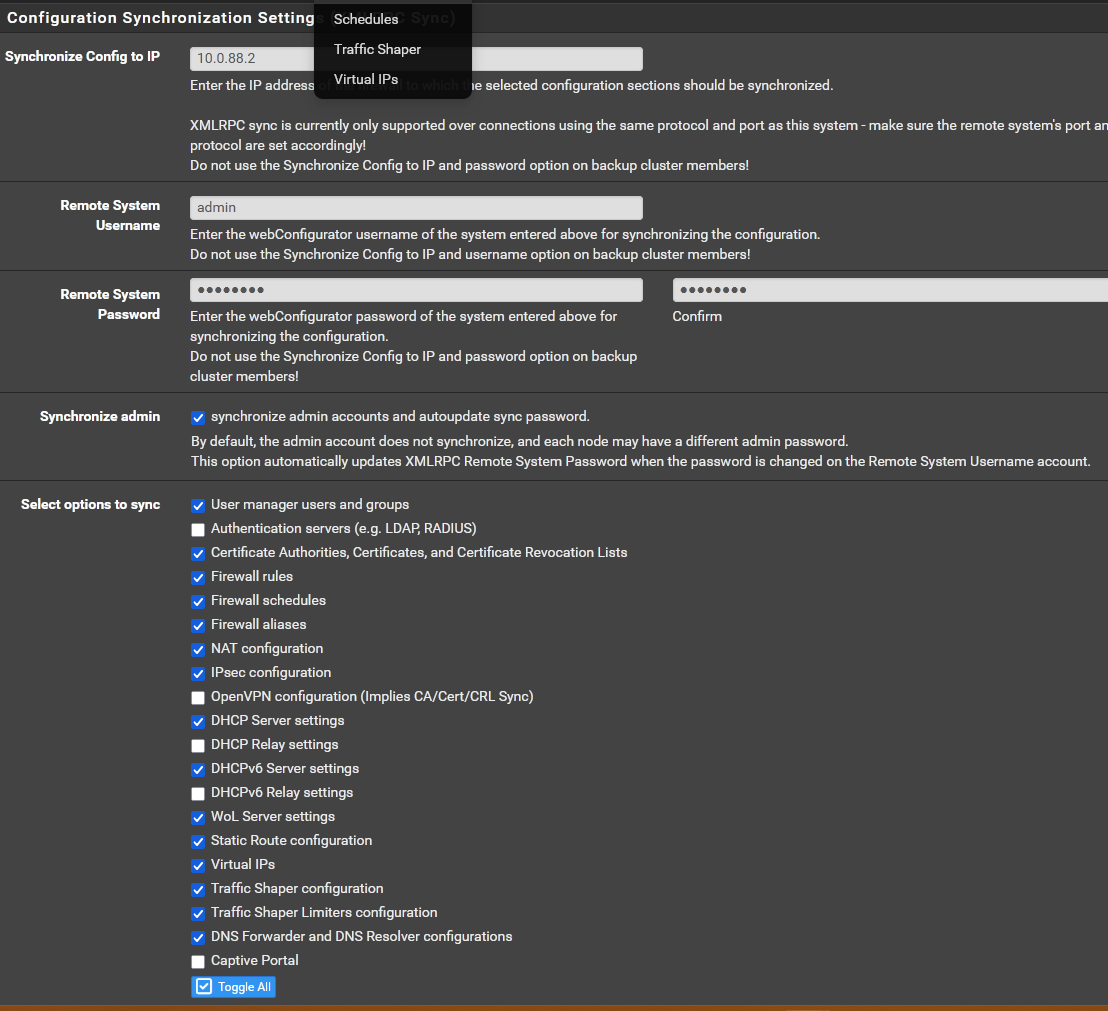Image resolution: width=1108 pixels, height=1011 pixels.
Task: Uncheck NAT configuration sync option
Action: tap(198, 650)
